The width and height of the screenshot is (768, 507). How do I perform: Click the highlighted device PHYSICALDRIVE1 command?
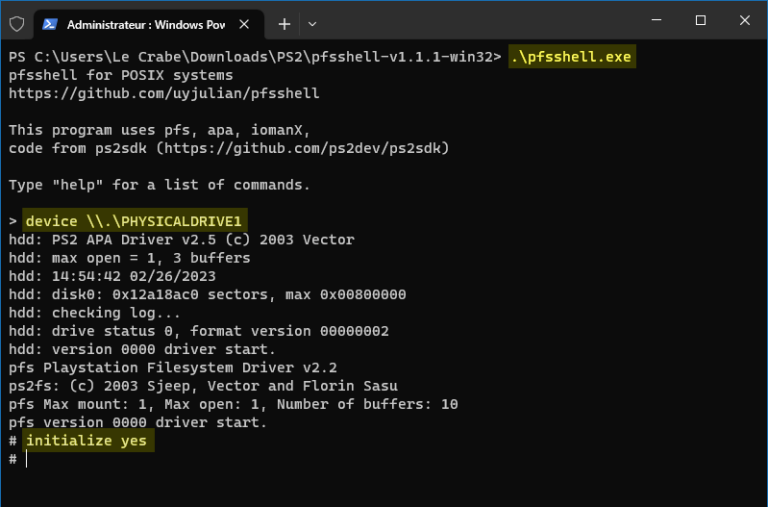135,221
